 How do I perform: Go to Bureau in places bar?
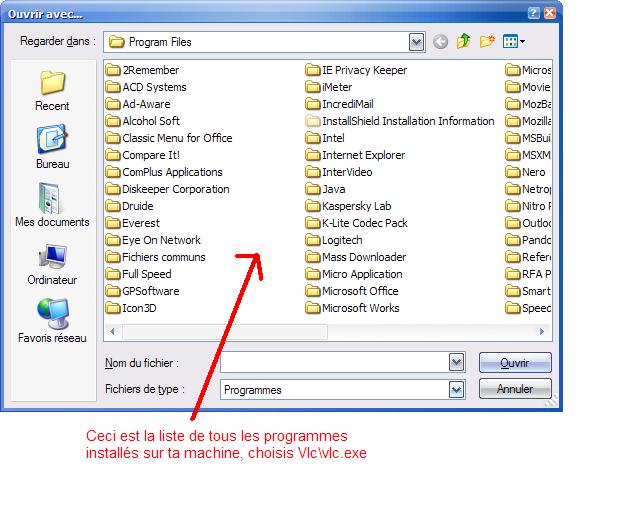click(52, 147)
